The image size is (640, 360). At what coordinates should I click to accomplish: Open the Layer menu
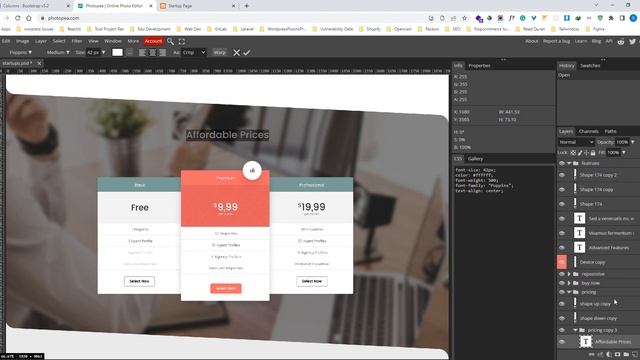pyautogui.click(x=40, y=41)
